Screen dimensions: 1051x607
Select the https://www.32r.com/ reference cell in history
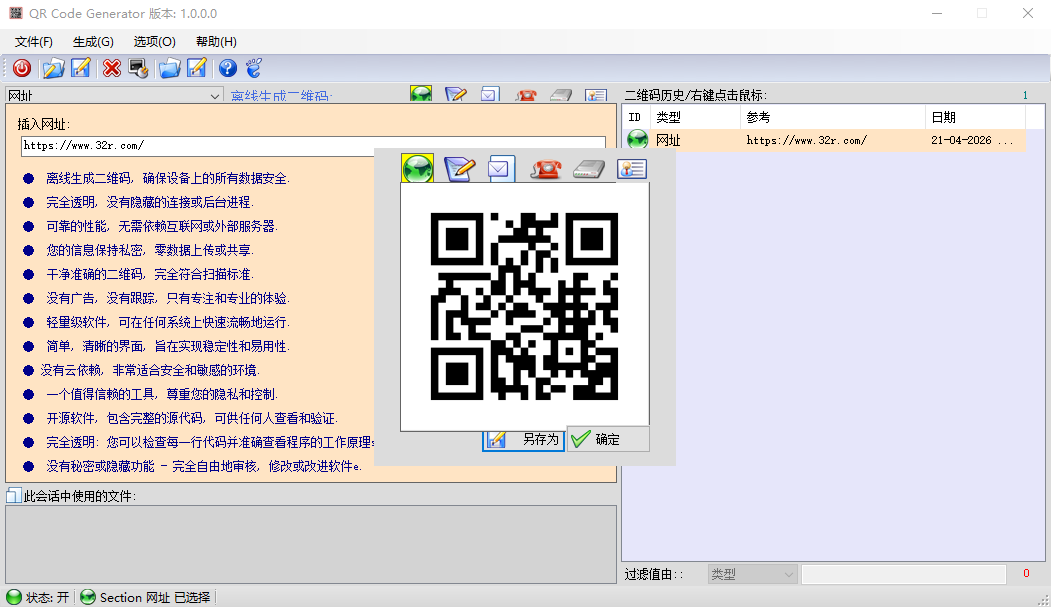pyautogui.click(x=806, y=140)
